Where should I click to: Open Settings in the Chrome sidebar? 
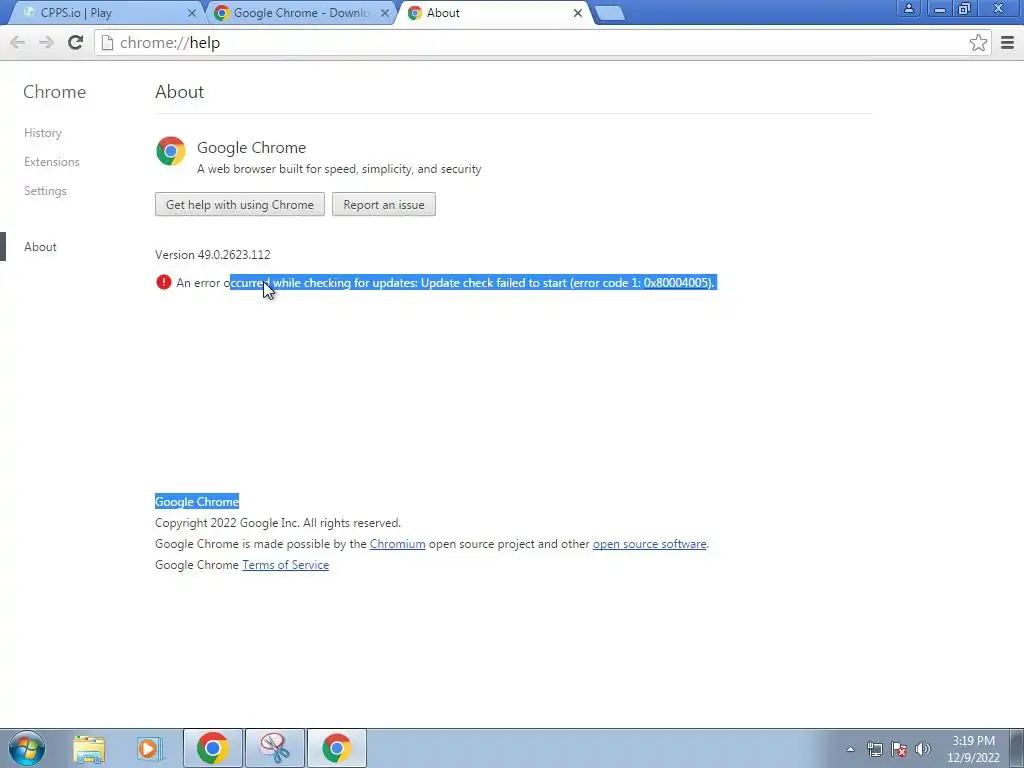click(x=45, y=191)
